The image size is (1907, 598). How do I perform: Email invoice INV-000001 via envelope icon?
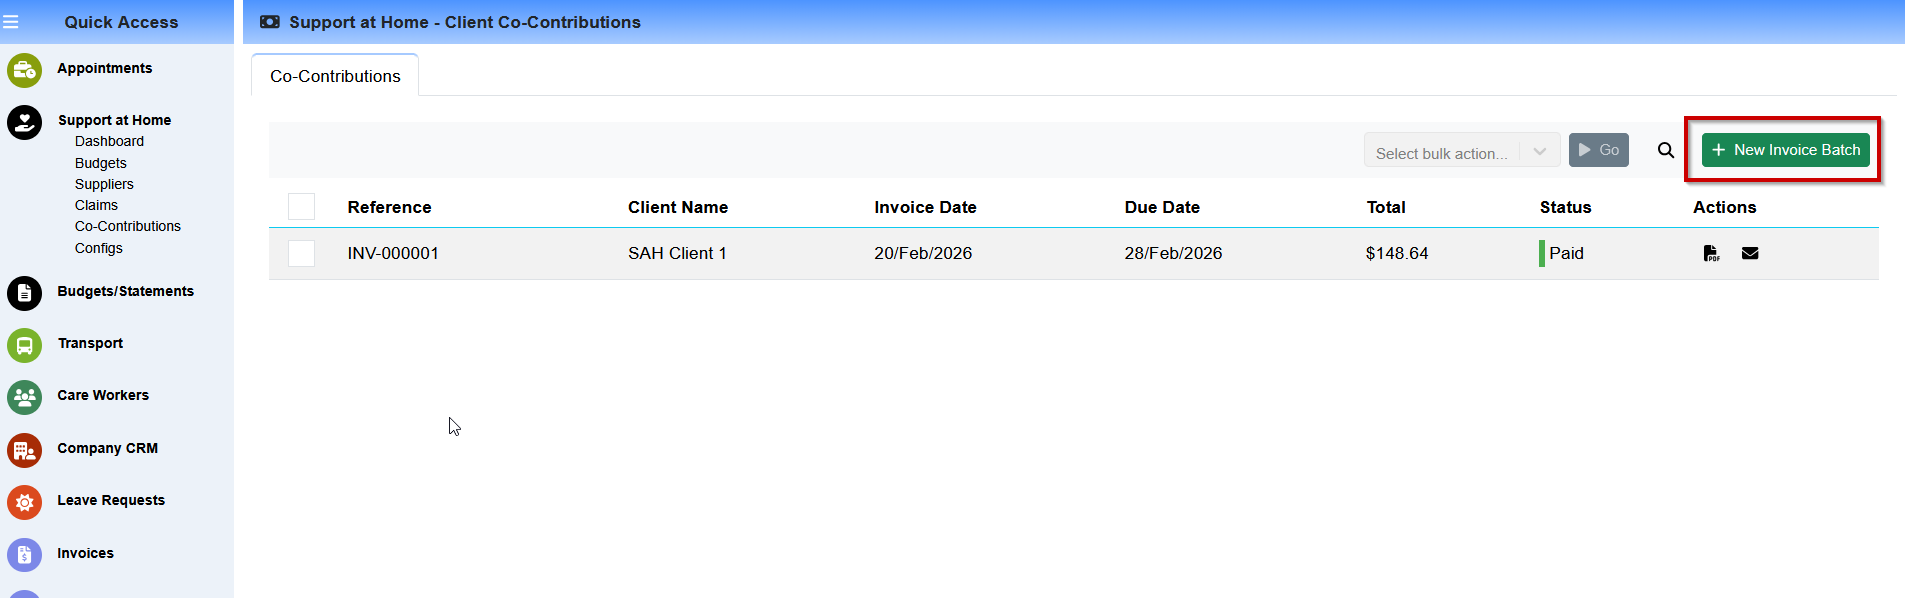tap(1749, 253)
